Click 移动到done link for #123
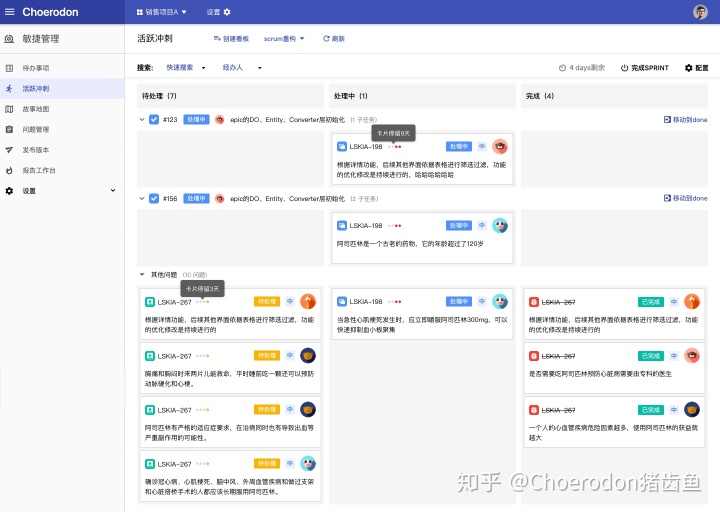Viewport: 720px width, 512px height. 686,119
